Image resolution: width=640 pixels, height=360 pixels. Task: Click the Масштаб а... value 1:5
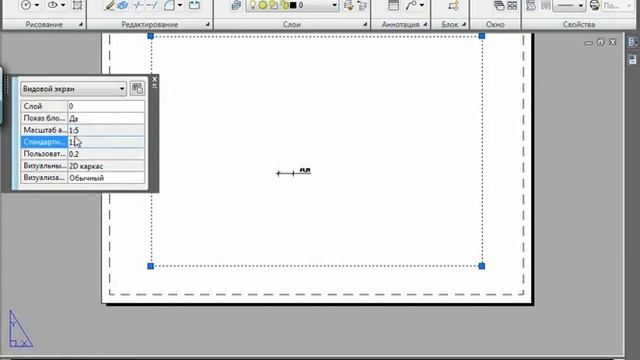[106, 130]
